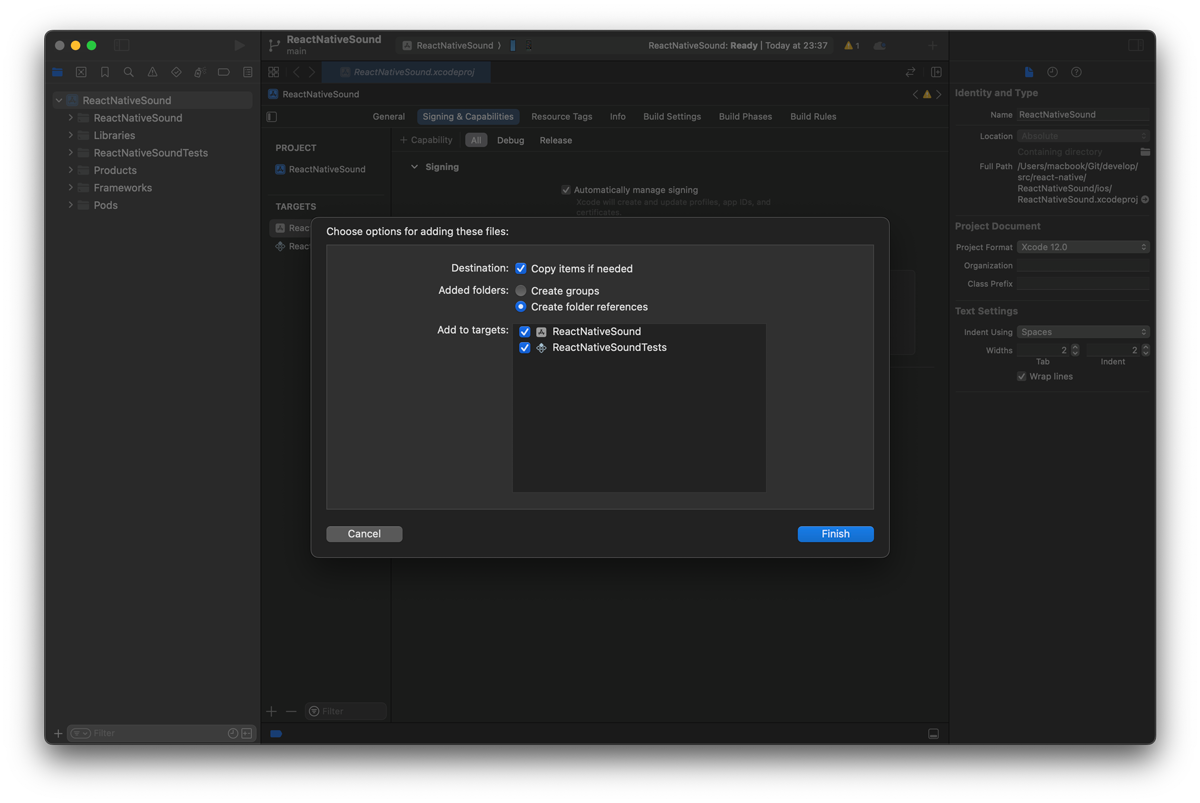
Task: Select the All configuration filter
Action: (476, 140)
